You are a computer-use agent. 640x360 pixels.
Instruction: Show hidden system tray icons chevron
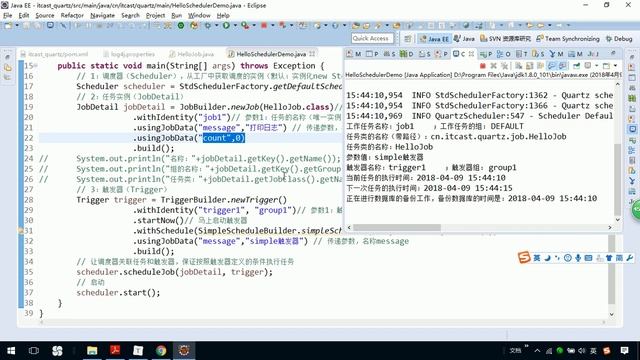pyautogui.click(x=537, y=351)
